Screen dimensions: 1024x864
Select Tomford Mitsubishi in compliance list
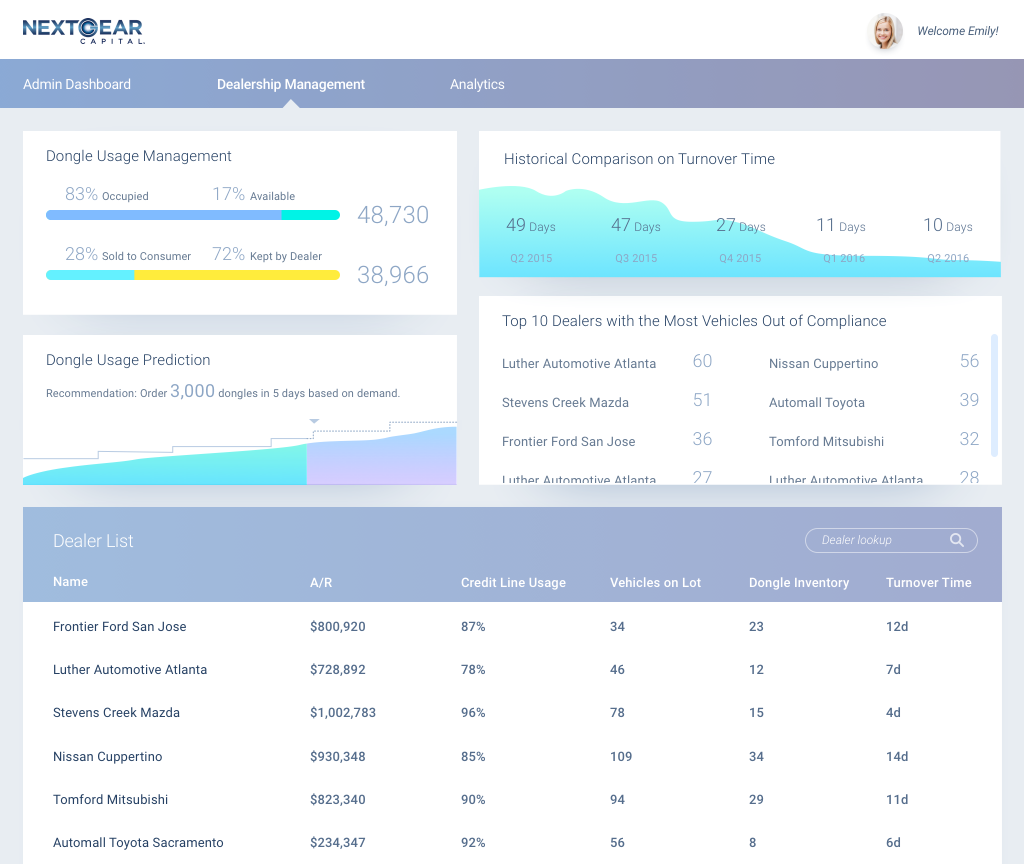[x=874, y=441]
